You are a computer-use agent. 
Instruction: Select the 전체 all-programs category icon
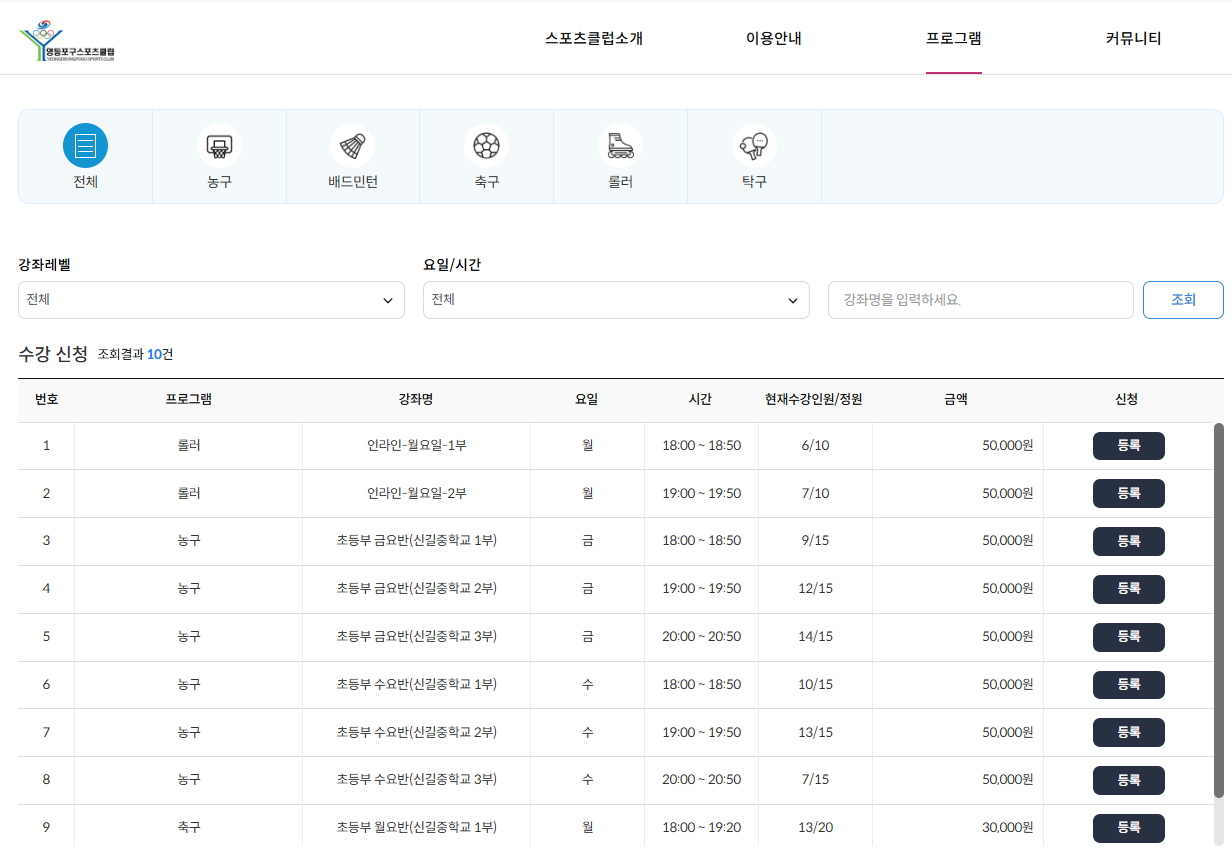click(x=85, y=146)
